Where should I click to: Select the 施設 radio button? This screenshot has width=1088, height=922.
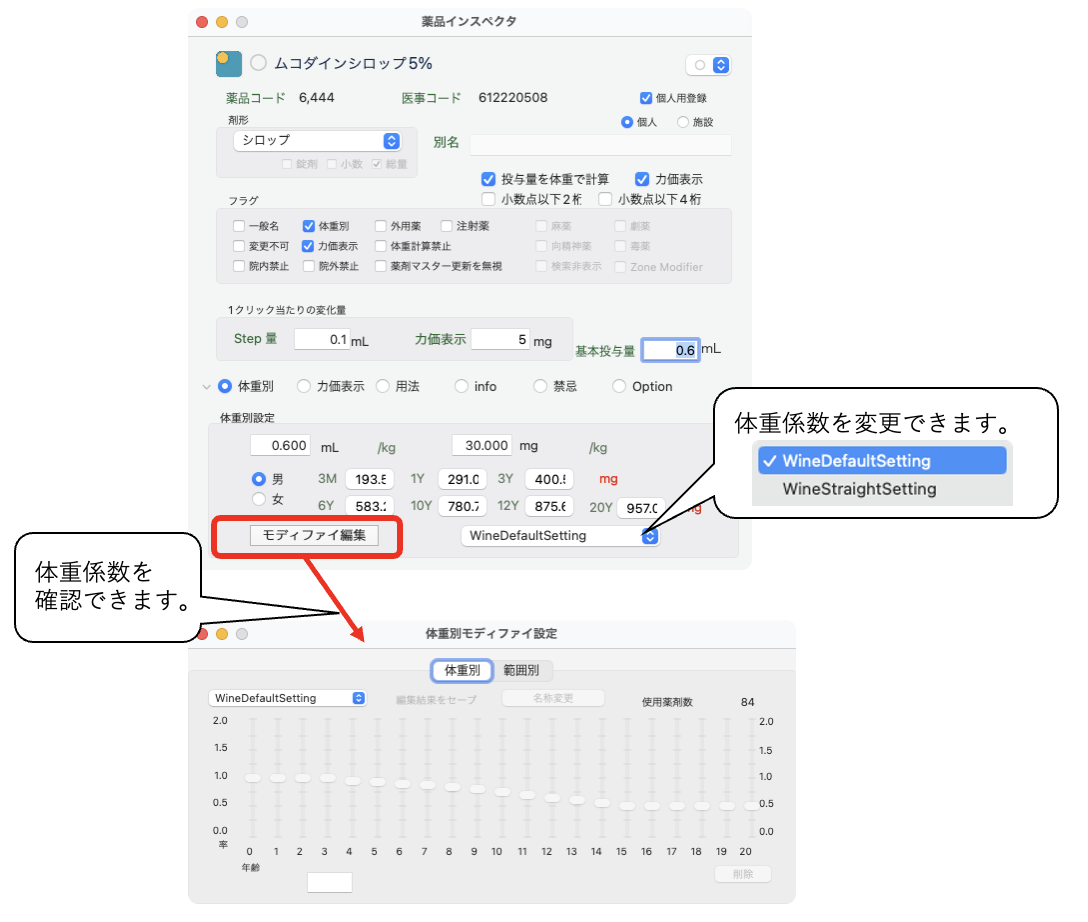point(683,122)
